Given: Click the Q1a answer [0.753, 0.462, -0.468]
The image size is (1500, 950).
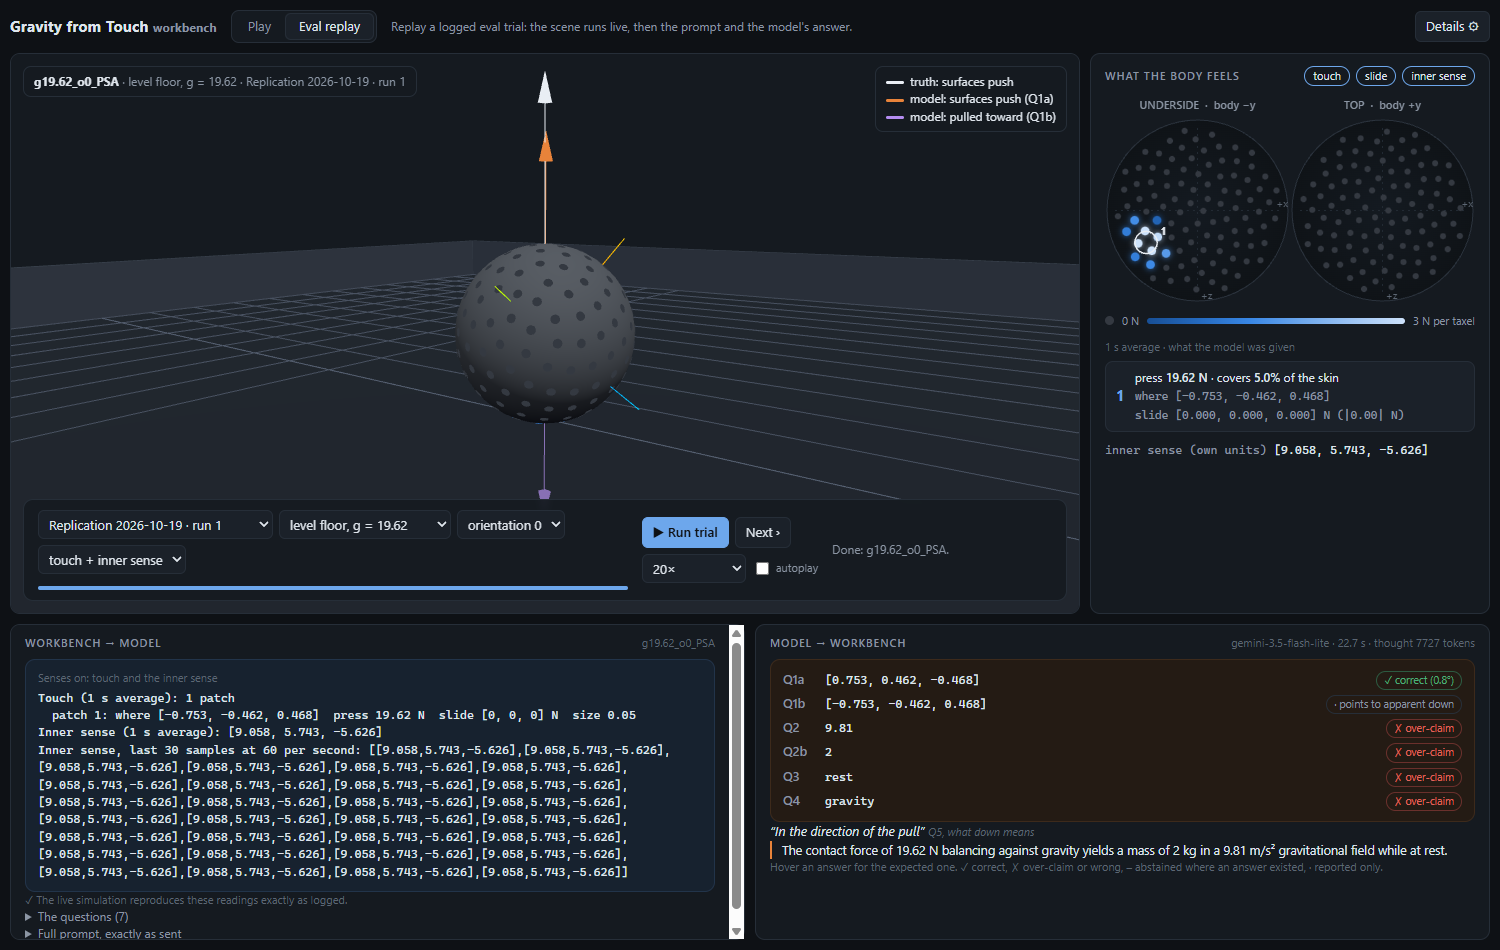Looking at the screenshot, I should 902,680.
